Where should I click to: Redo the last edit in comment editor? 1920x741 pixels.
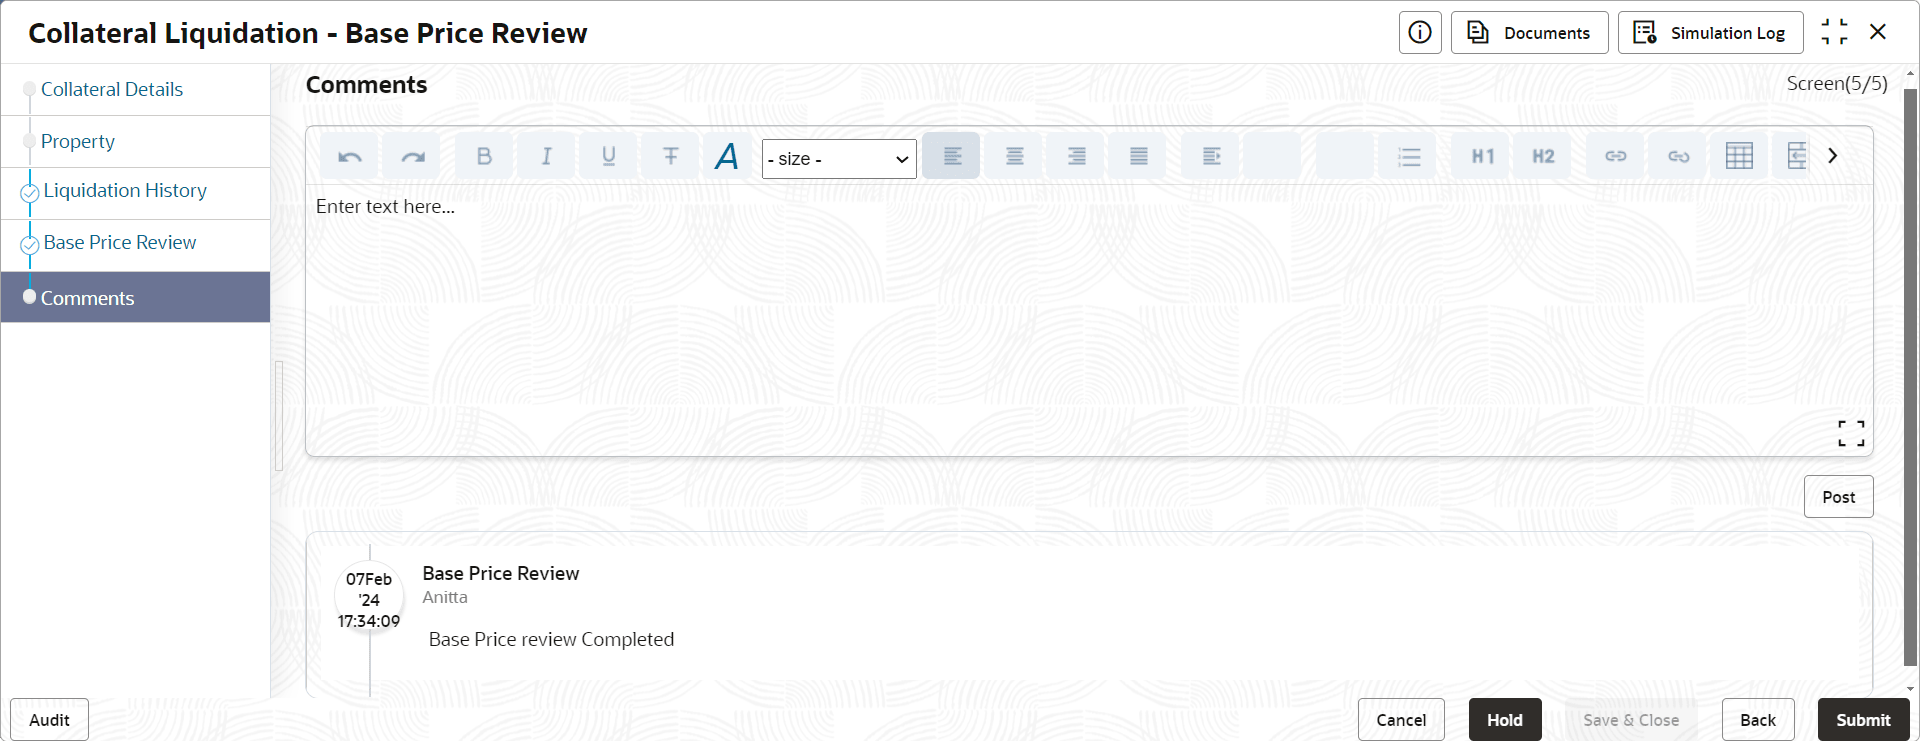point(412,156)
